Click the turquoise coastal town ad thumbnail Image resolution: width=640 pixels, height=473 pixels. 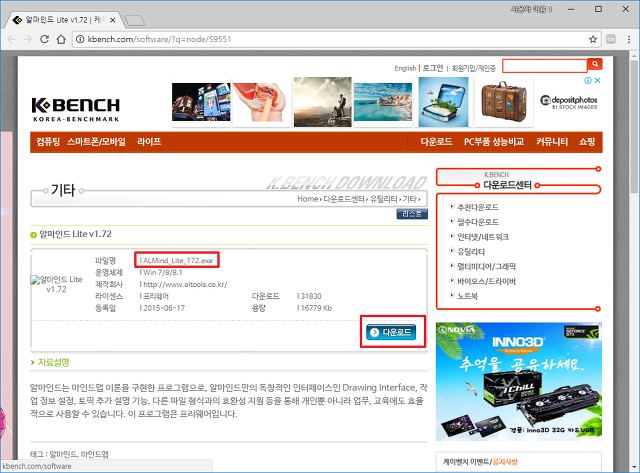pyautogui.click(x=383, y=102)
